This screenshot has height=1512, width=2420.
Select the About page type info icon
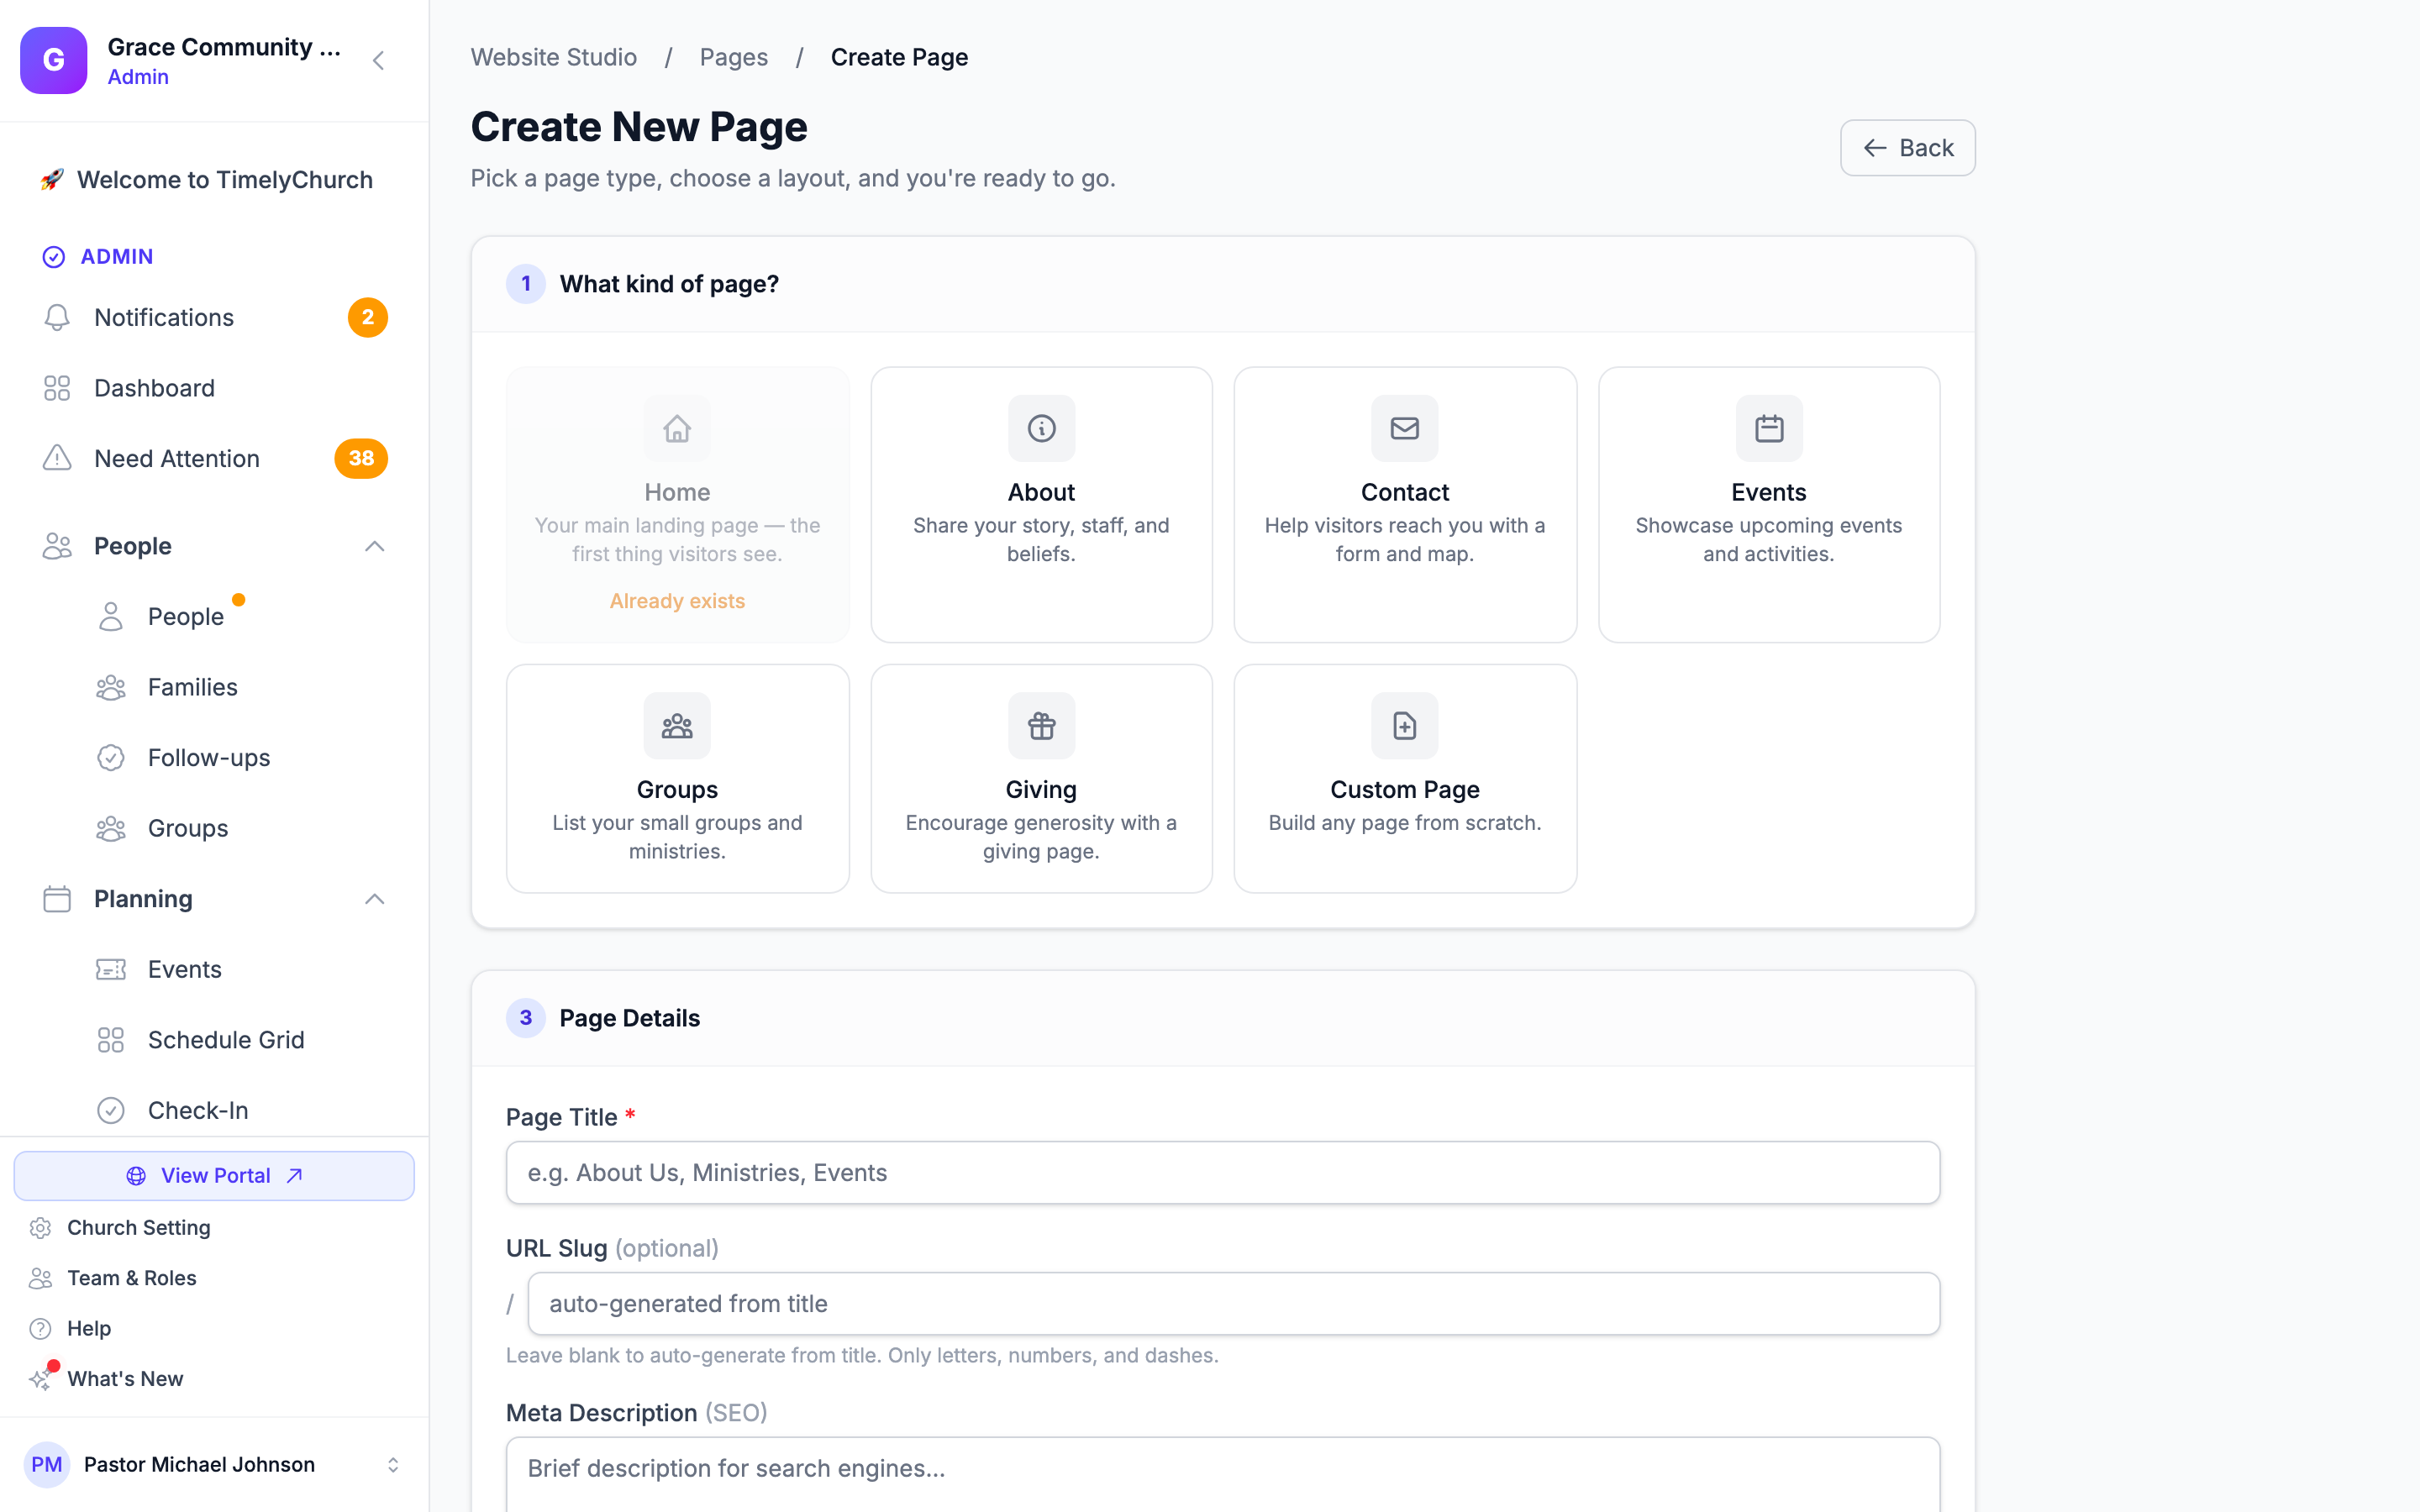click(1041, 428)
